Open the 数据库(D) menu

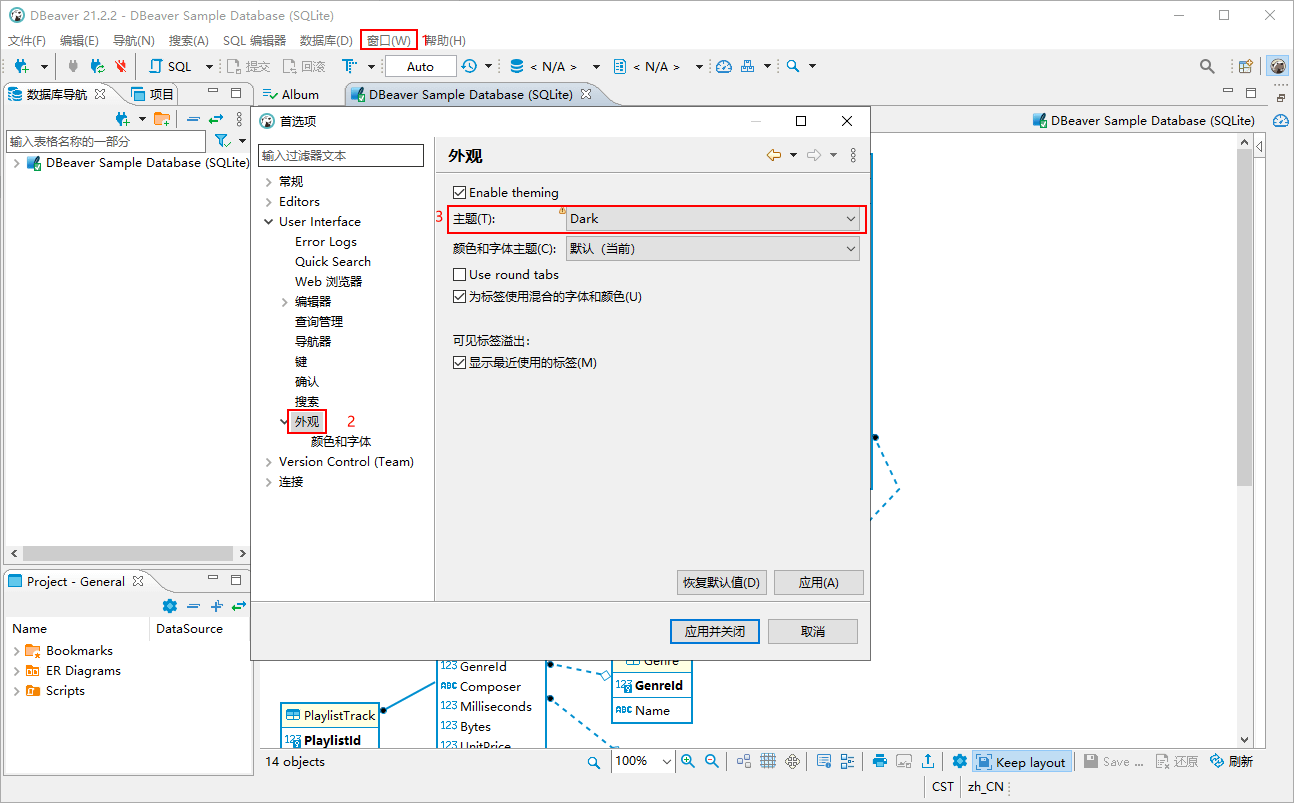coord(326,40)
